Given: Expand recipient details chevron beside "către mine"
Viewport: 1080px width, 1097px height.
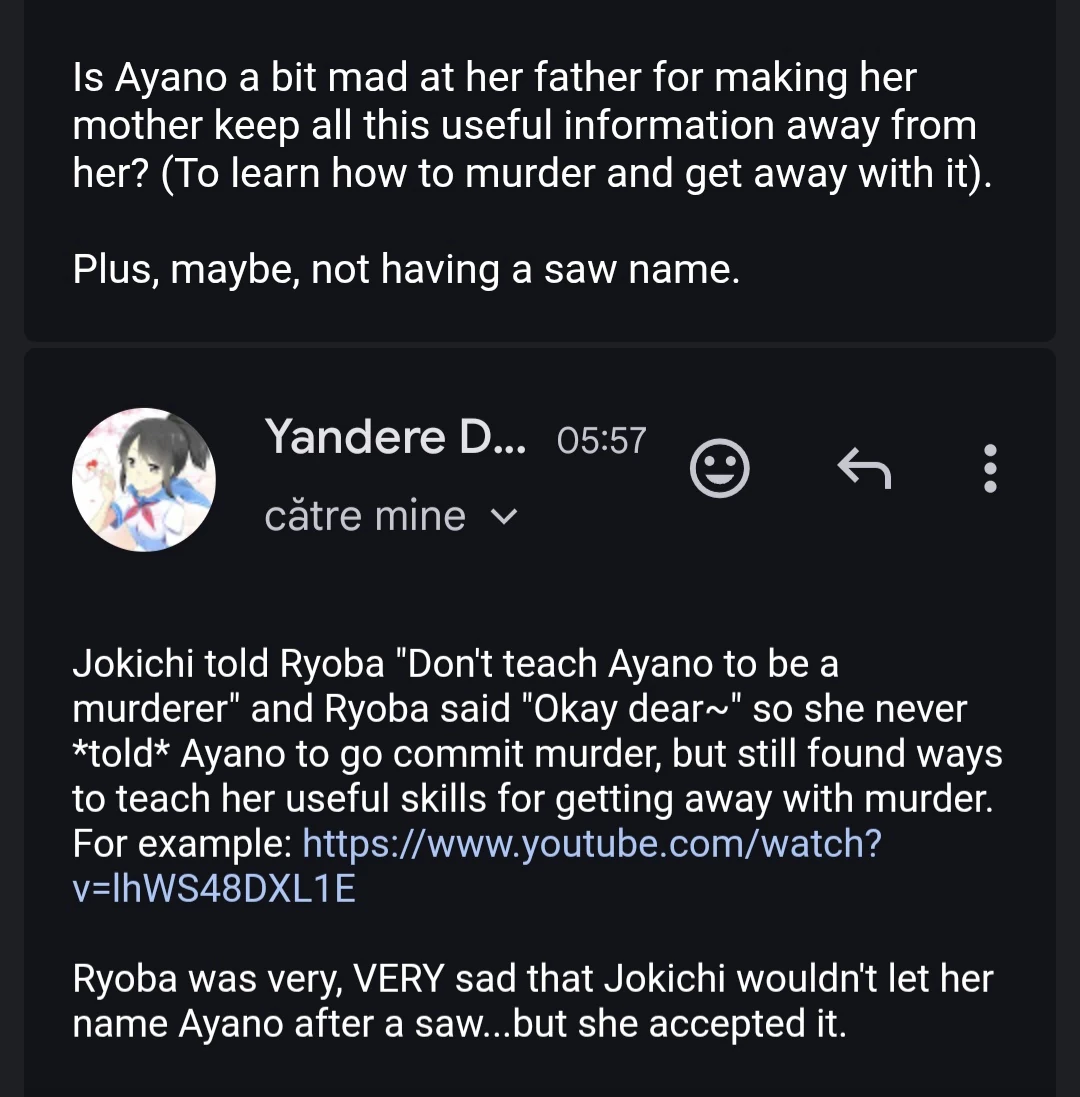Looking at the screenshot, I should tap(506, 517).
